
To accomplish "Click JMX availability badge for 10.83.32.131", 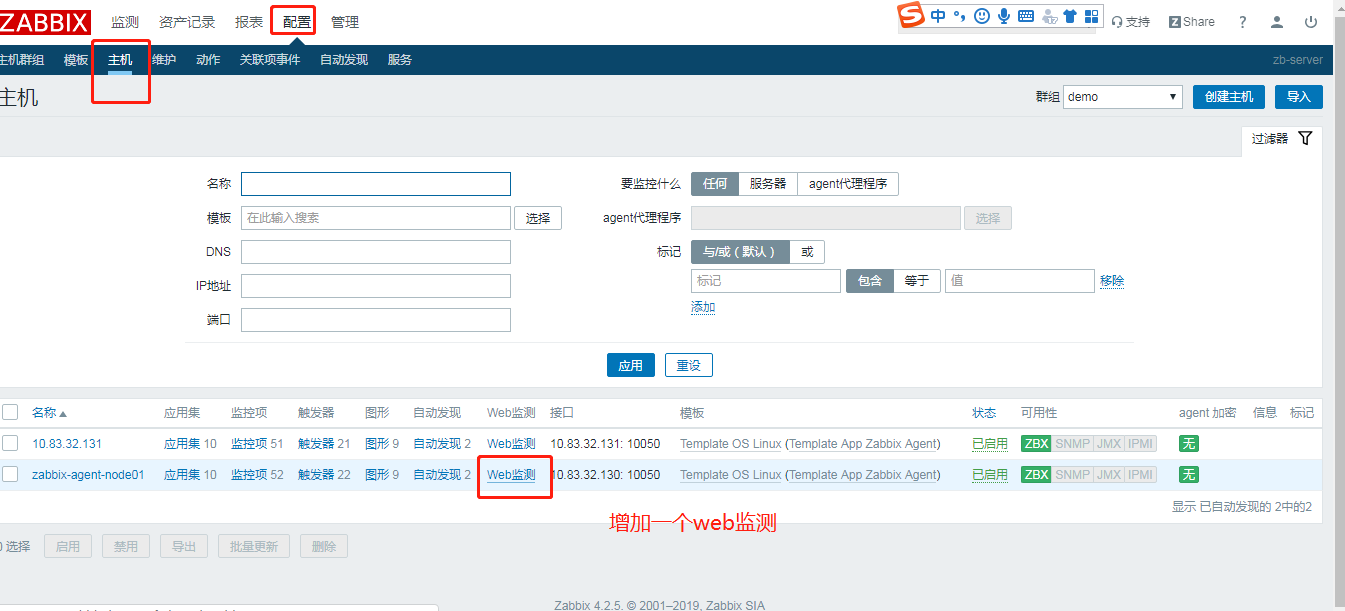I will [x=1108, y=444].
